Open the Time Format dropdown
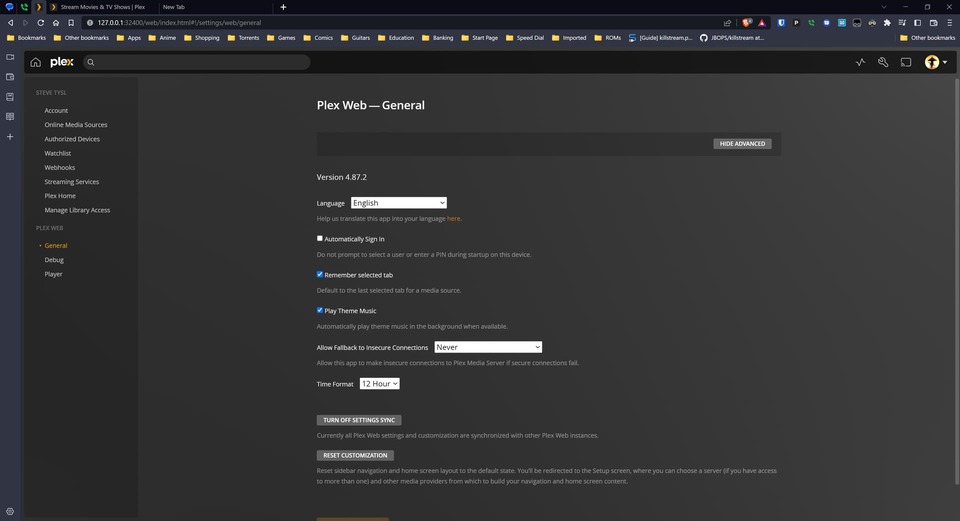960x521 pixels. (x=380, y=383)
